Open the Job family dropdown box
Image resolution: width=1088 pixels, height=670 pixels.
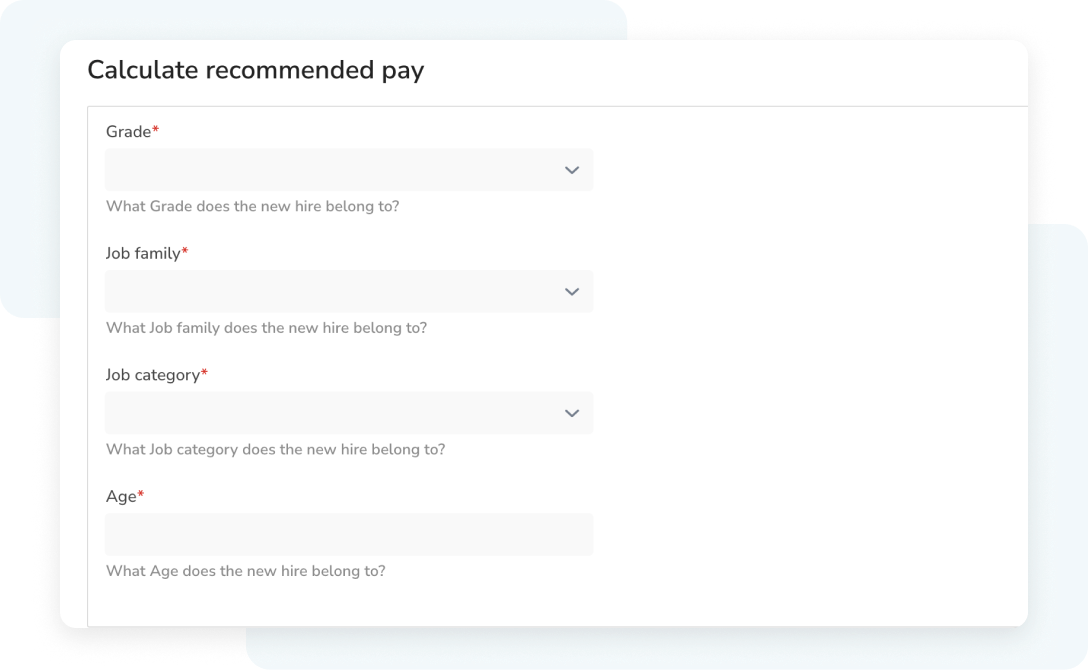point(349,291)
